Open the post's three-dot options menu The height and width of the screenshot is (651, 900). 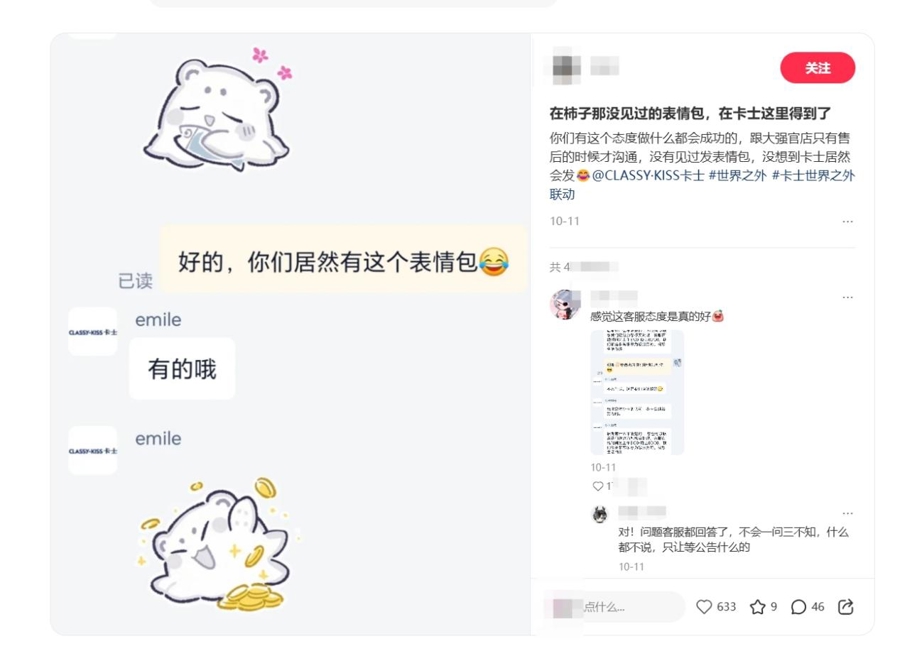[x=848, y=222]
